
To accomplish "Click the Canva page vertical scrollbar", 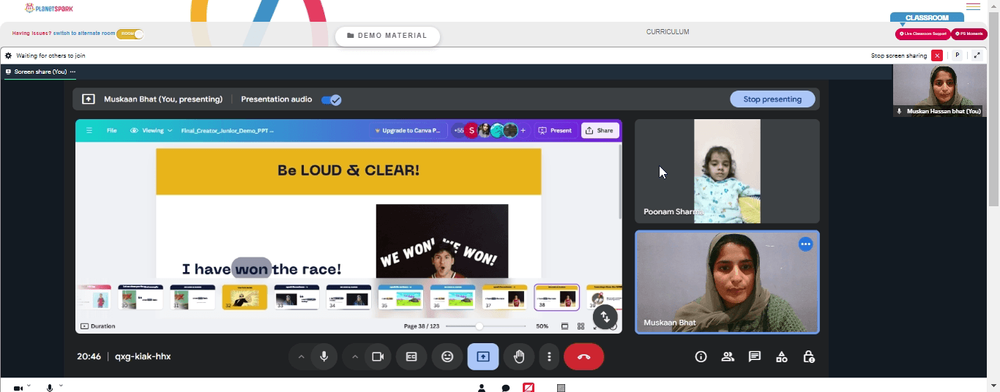I will (x=620, y=182).
